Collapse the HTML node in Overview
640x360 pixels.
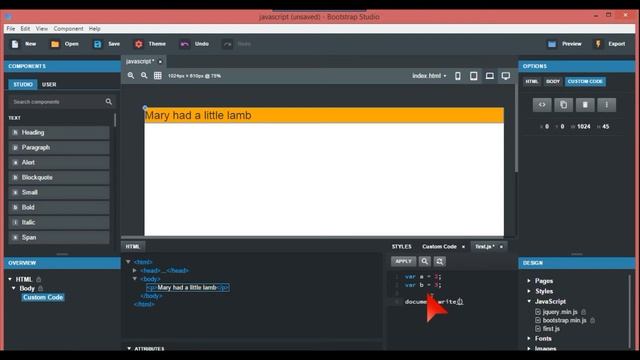(x=10, y=279)
